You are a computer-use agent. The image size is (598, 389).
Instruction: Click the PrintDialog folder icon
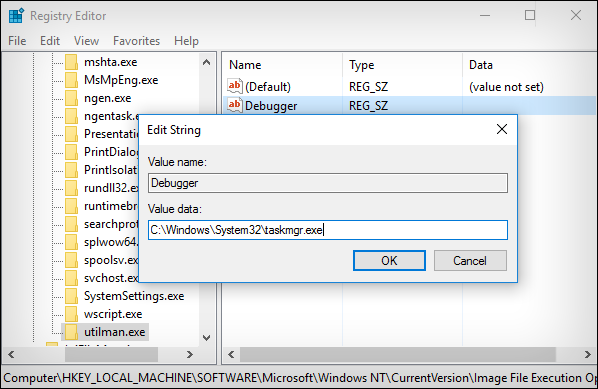[71, 152]
